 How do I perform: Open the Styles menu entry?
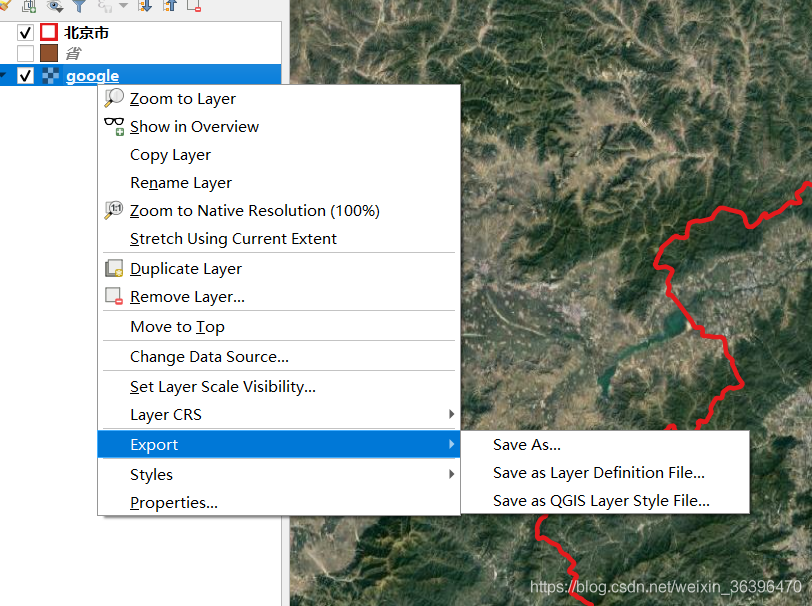click(x=279, y=474)
